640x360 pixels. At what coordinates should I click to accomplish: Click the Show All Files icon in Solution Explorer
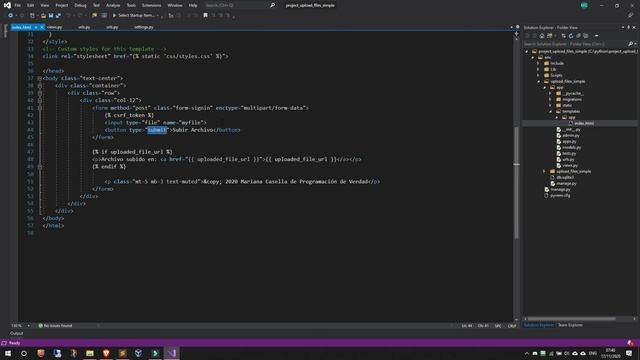pos(586,36)
